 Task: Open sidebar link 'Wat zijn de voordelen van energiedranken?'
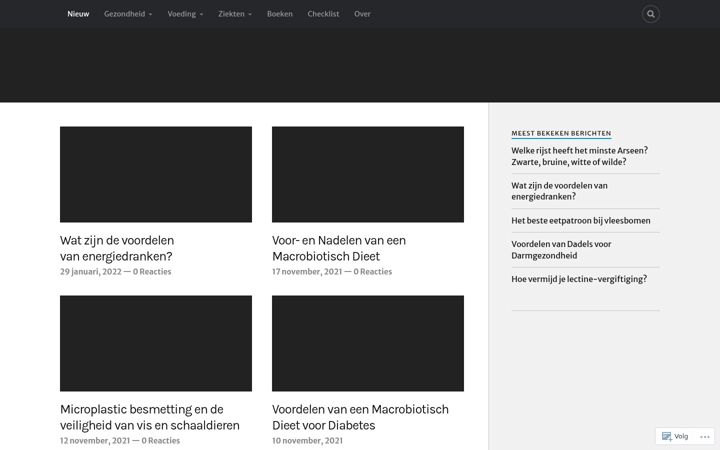coord(559,191)
